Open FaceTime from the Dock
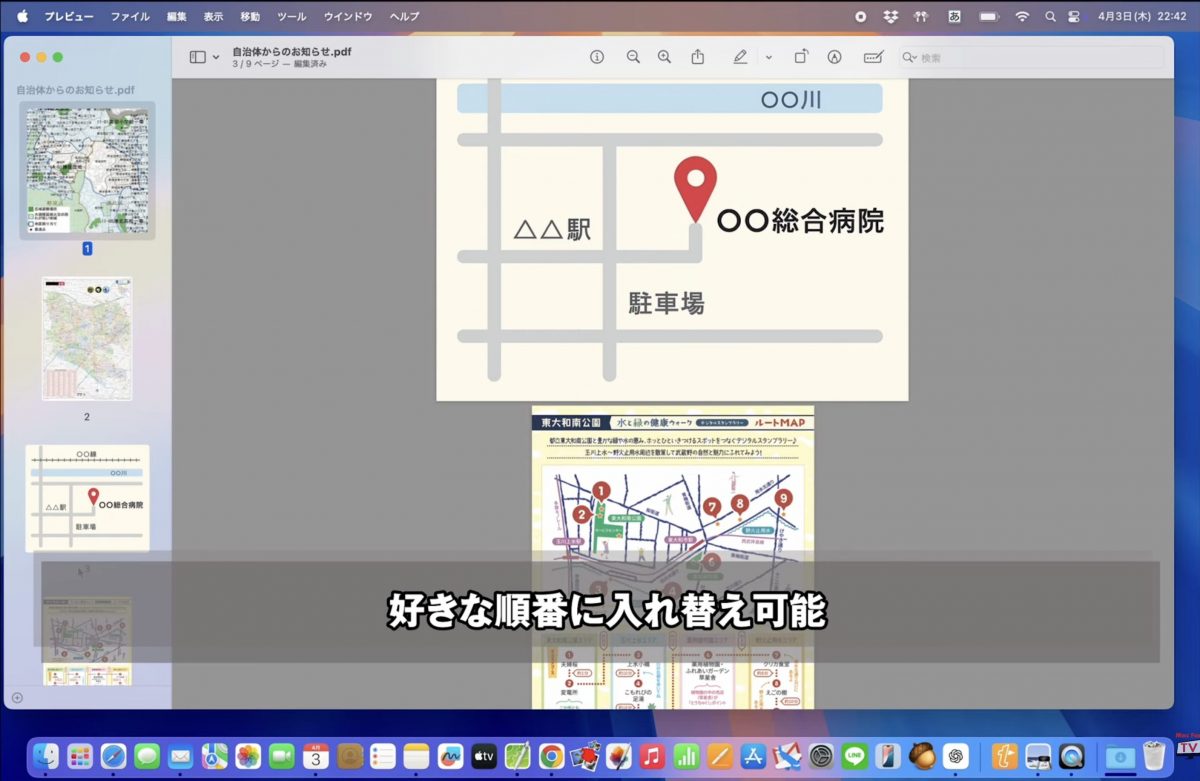Viewport: 1200px width, 781px height. point(282,756)
